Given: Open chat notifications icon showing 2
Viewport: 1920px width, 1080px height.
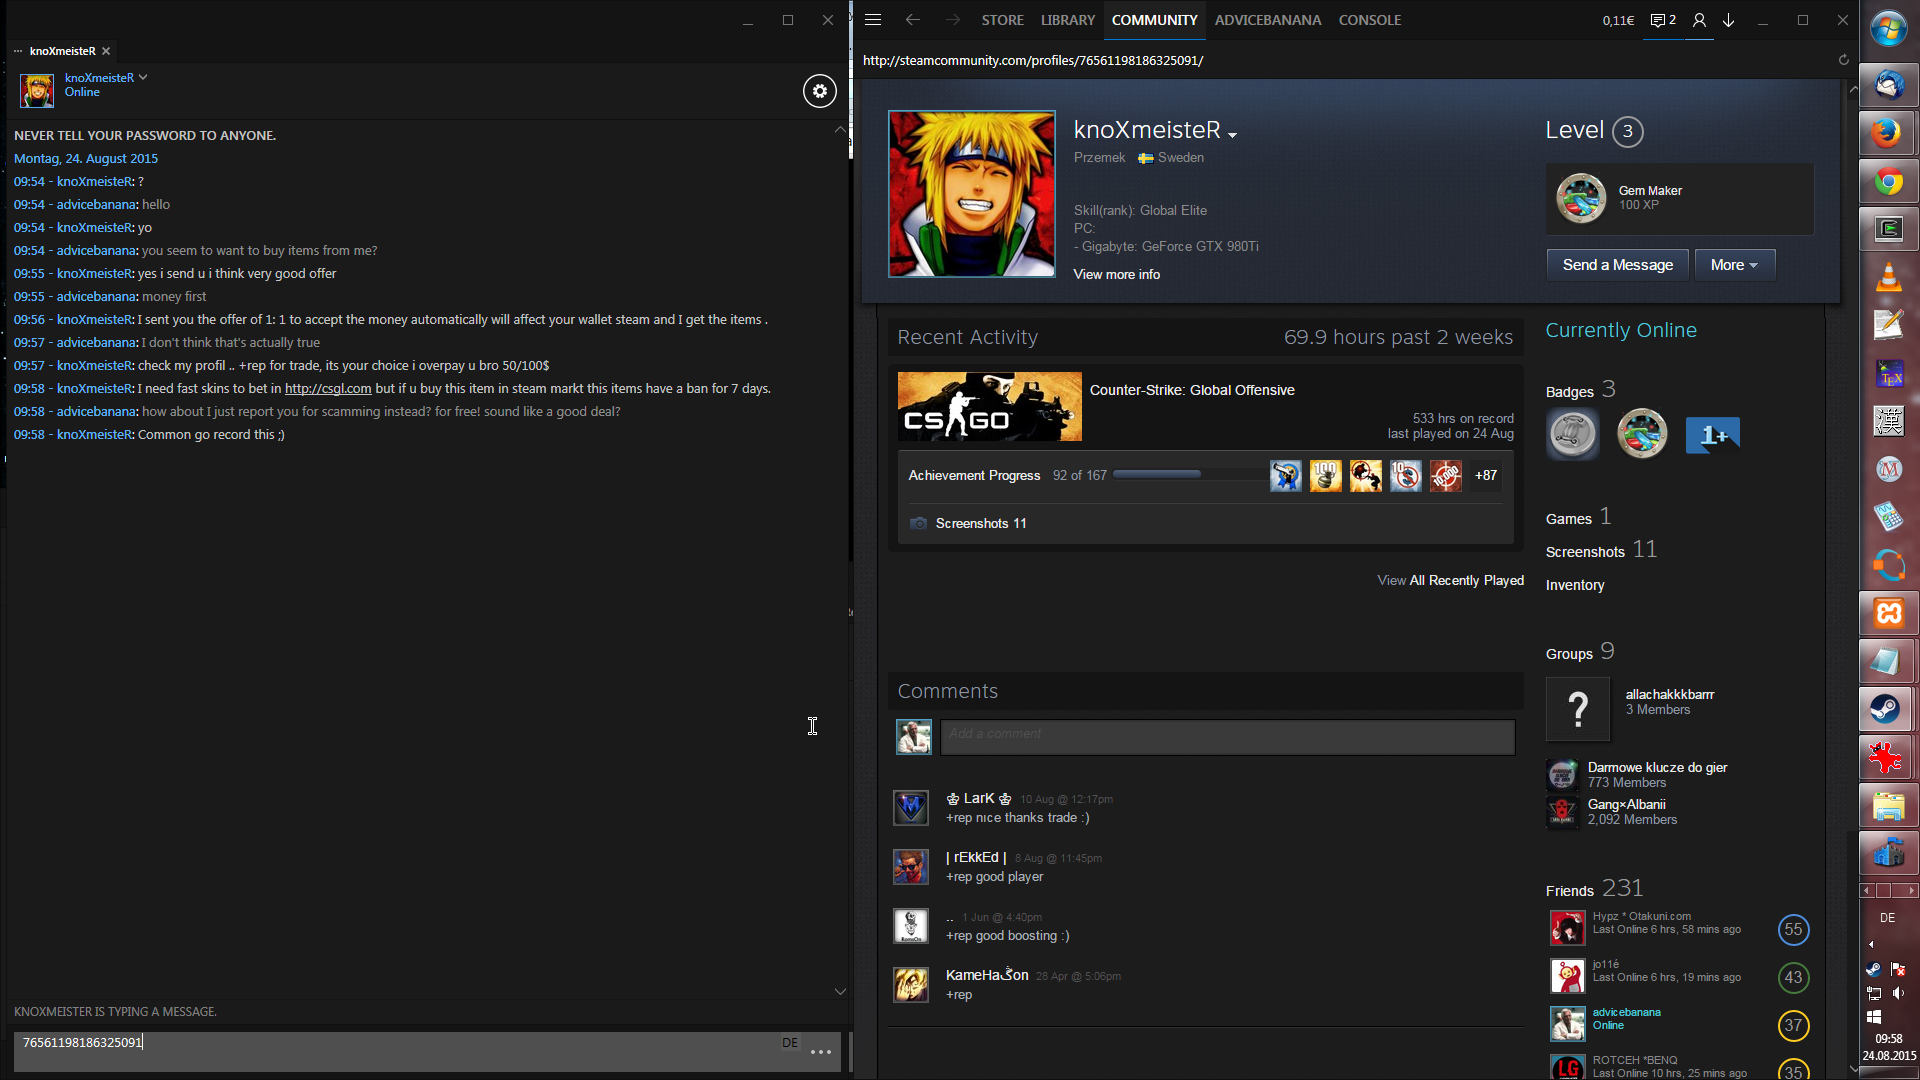Looking at the screenshot, I should pos(1662,20).
